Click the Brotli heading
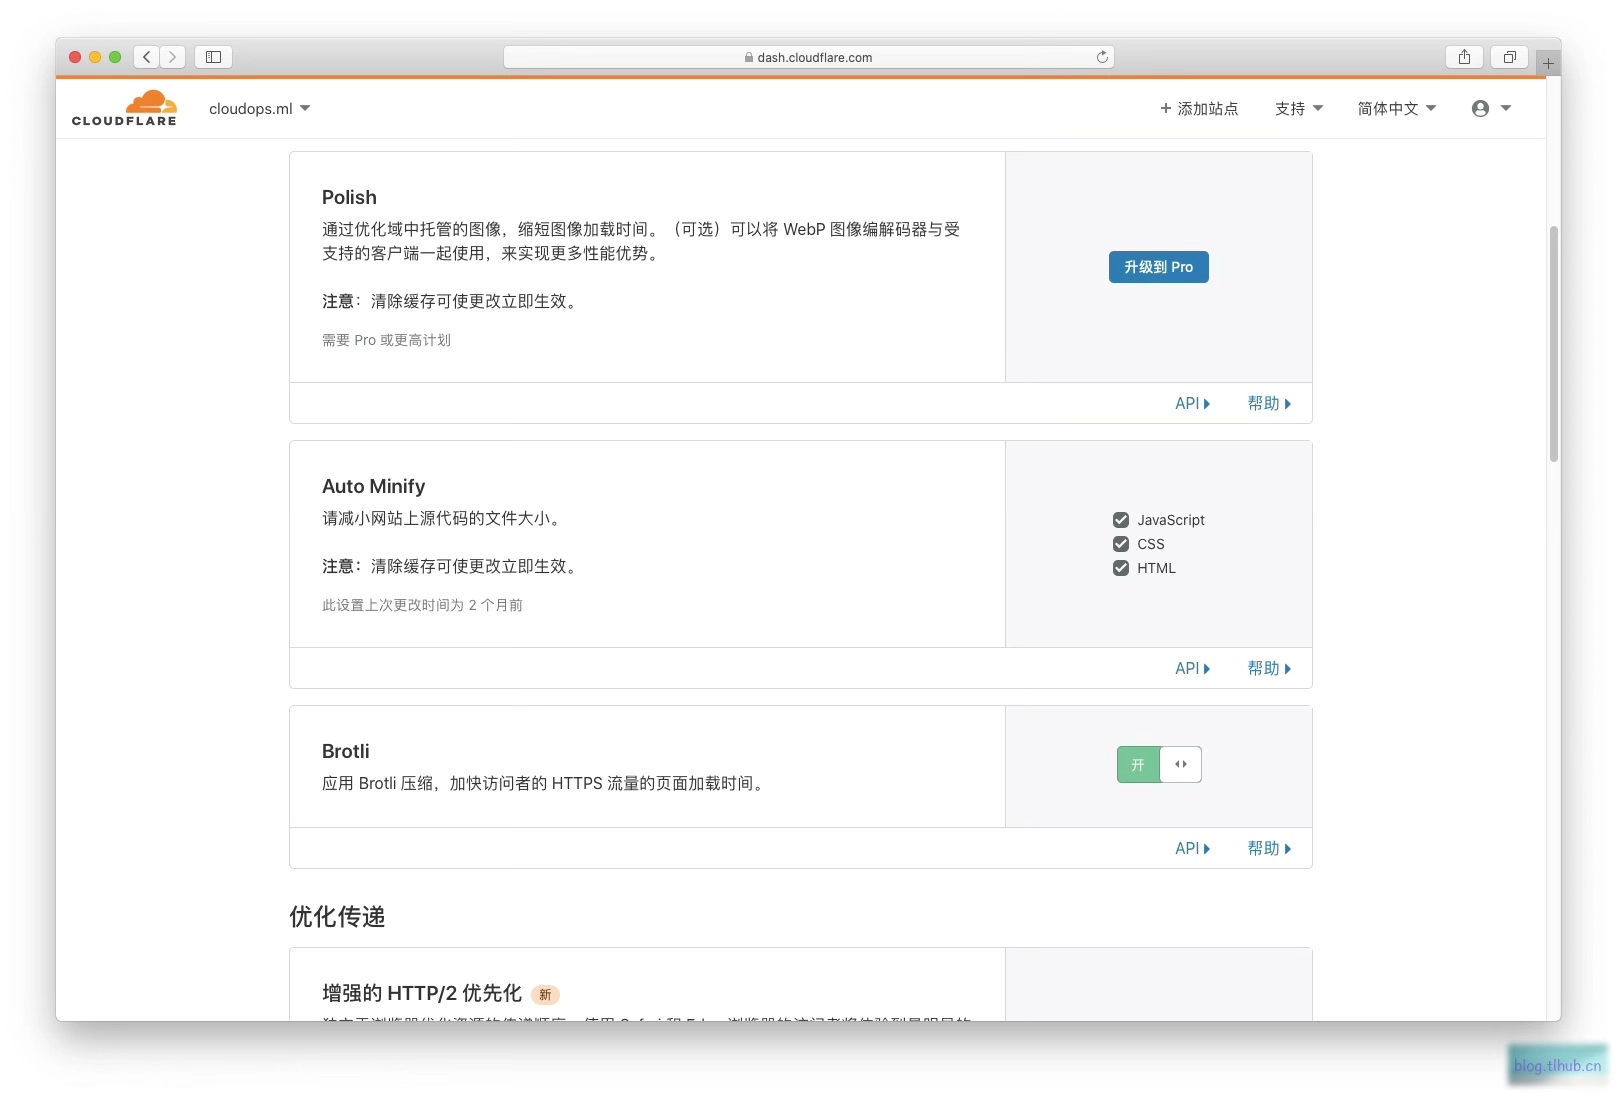Image resolution: width=1617 pixels, height=1095 pixels. (345, 751)
